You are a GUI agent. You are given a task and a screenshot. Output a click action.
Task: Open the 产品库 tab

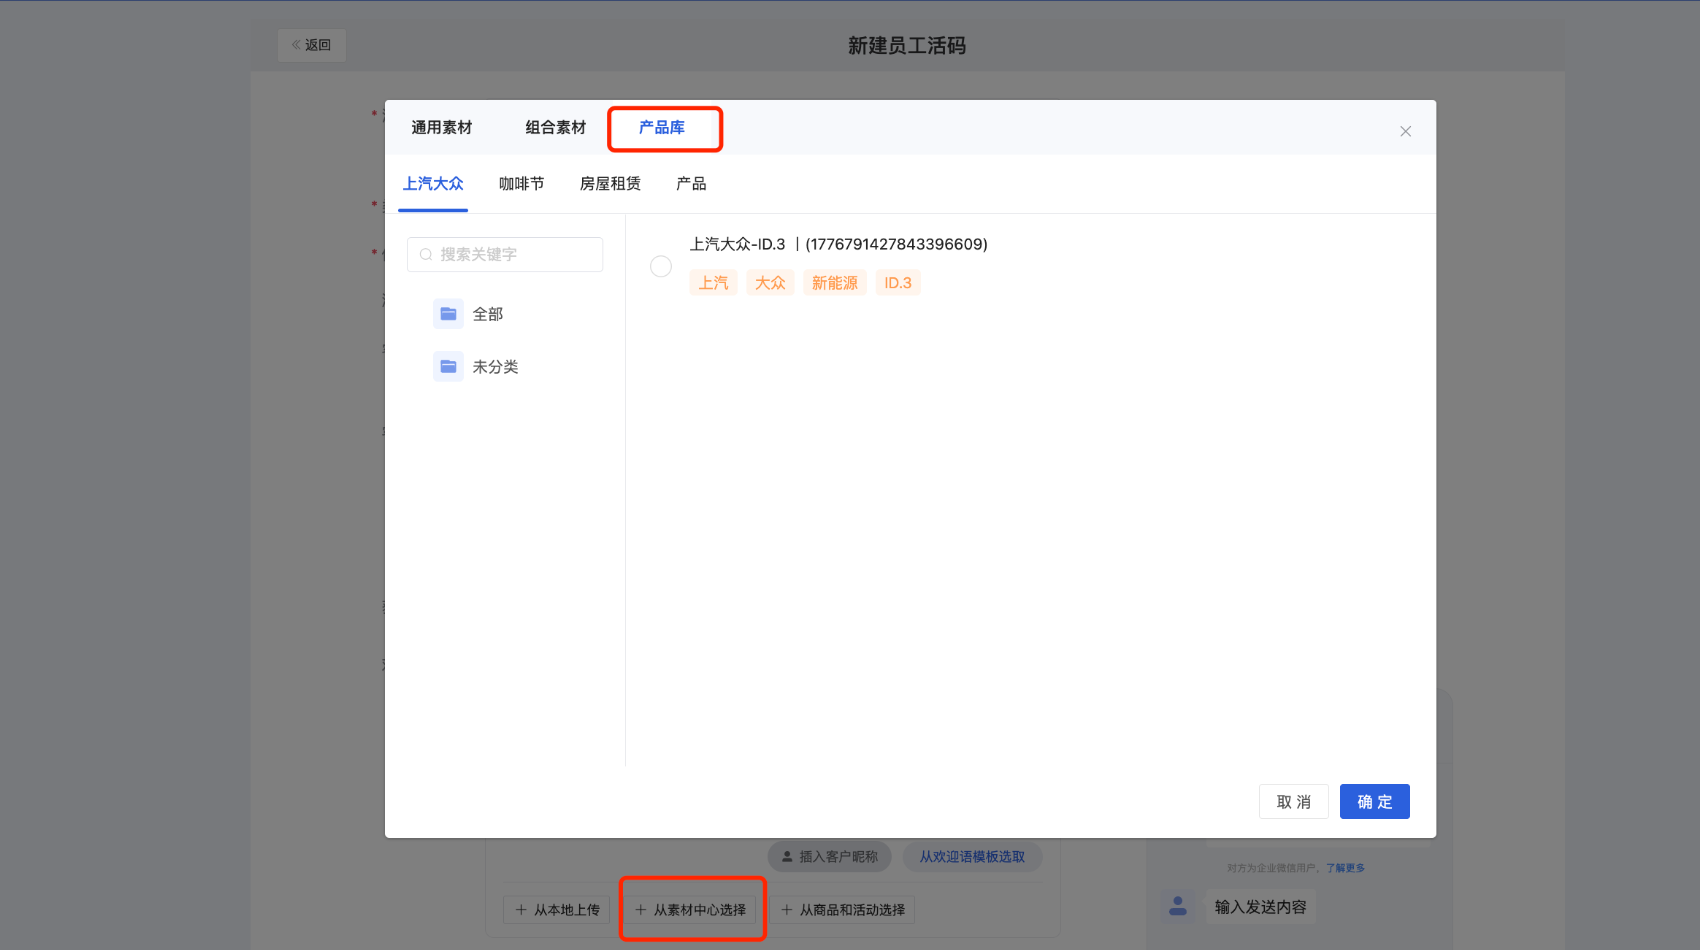pos(662,128)
